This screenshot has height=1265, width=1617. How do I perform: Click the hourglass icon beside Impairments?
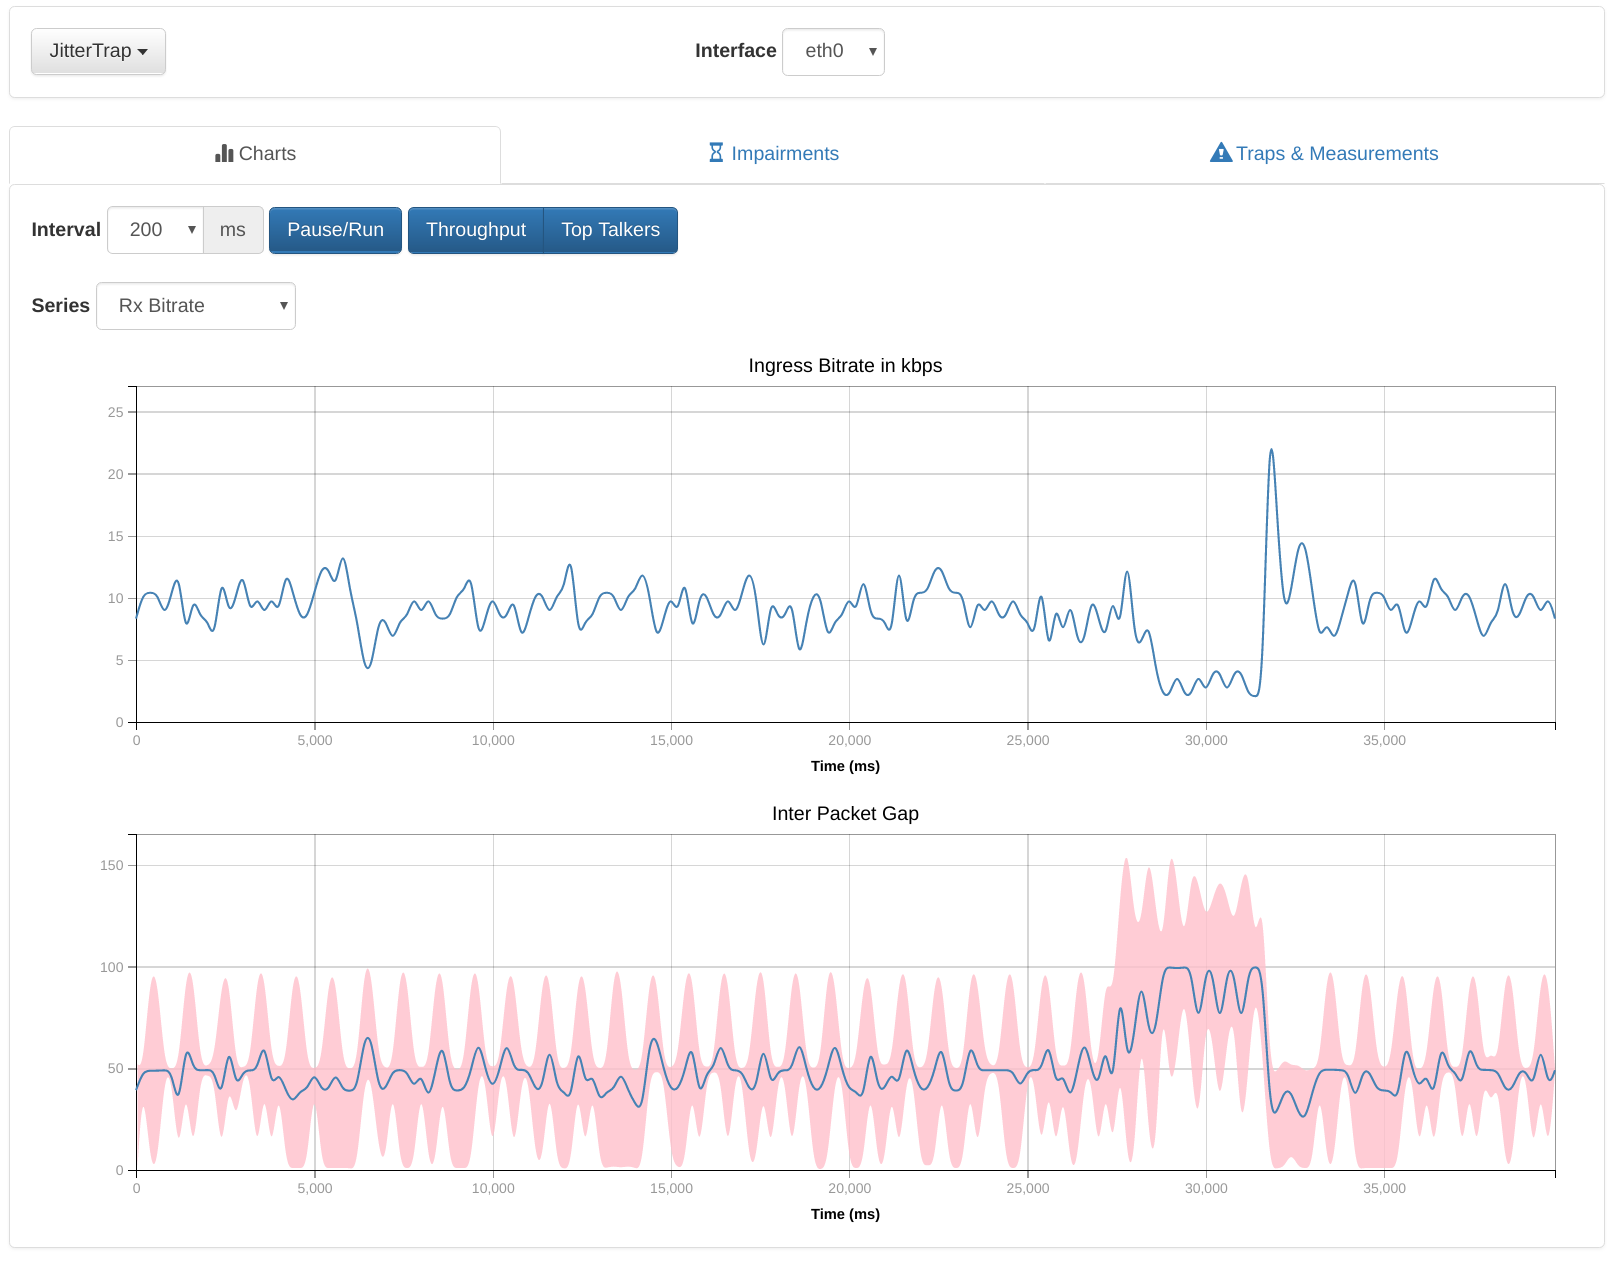pos(716,152)
